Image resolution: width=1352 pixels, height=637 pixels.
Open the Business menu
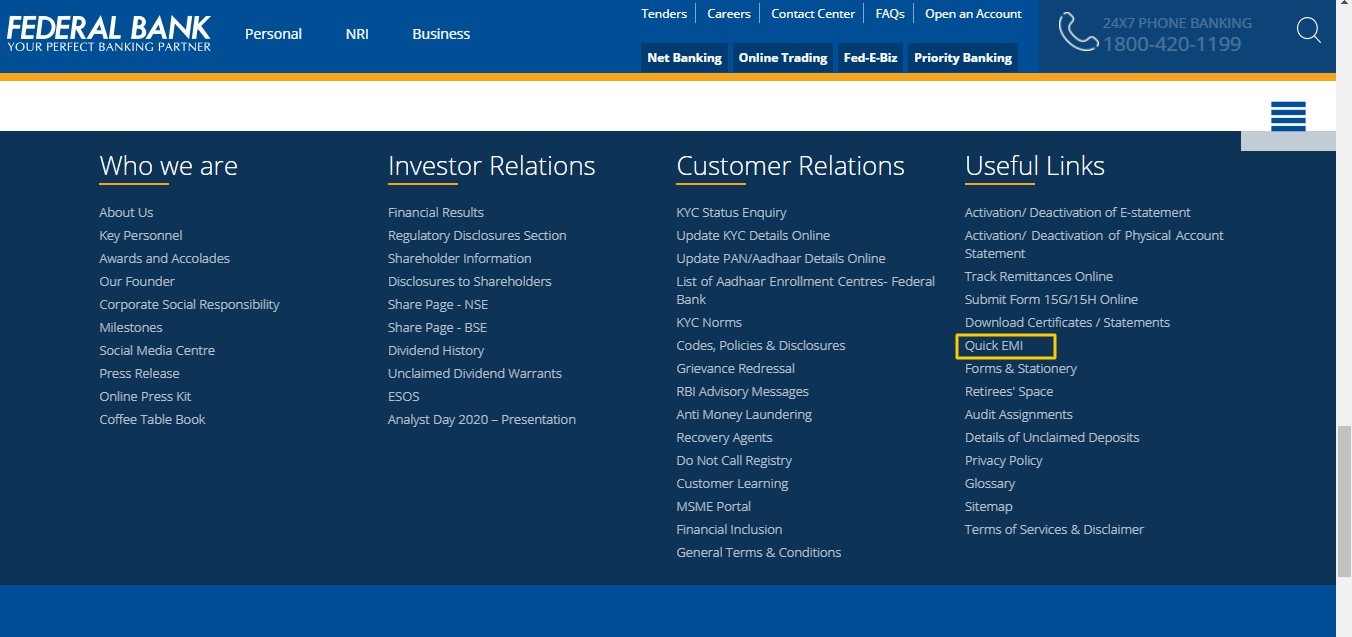441,34
